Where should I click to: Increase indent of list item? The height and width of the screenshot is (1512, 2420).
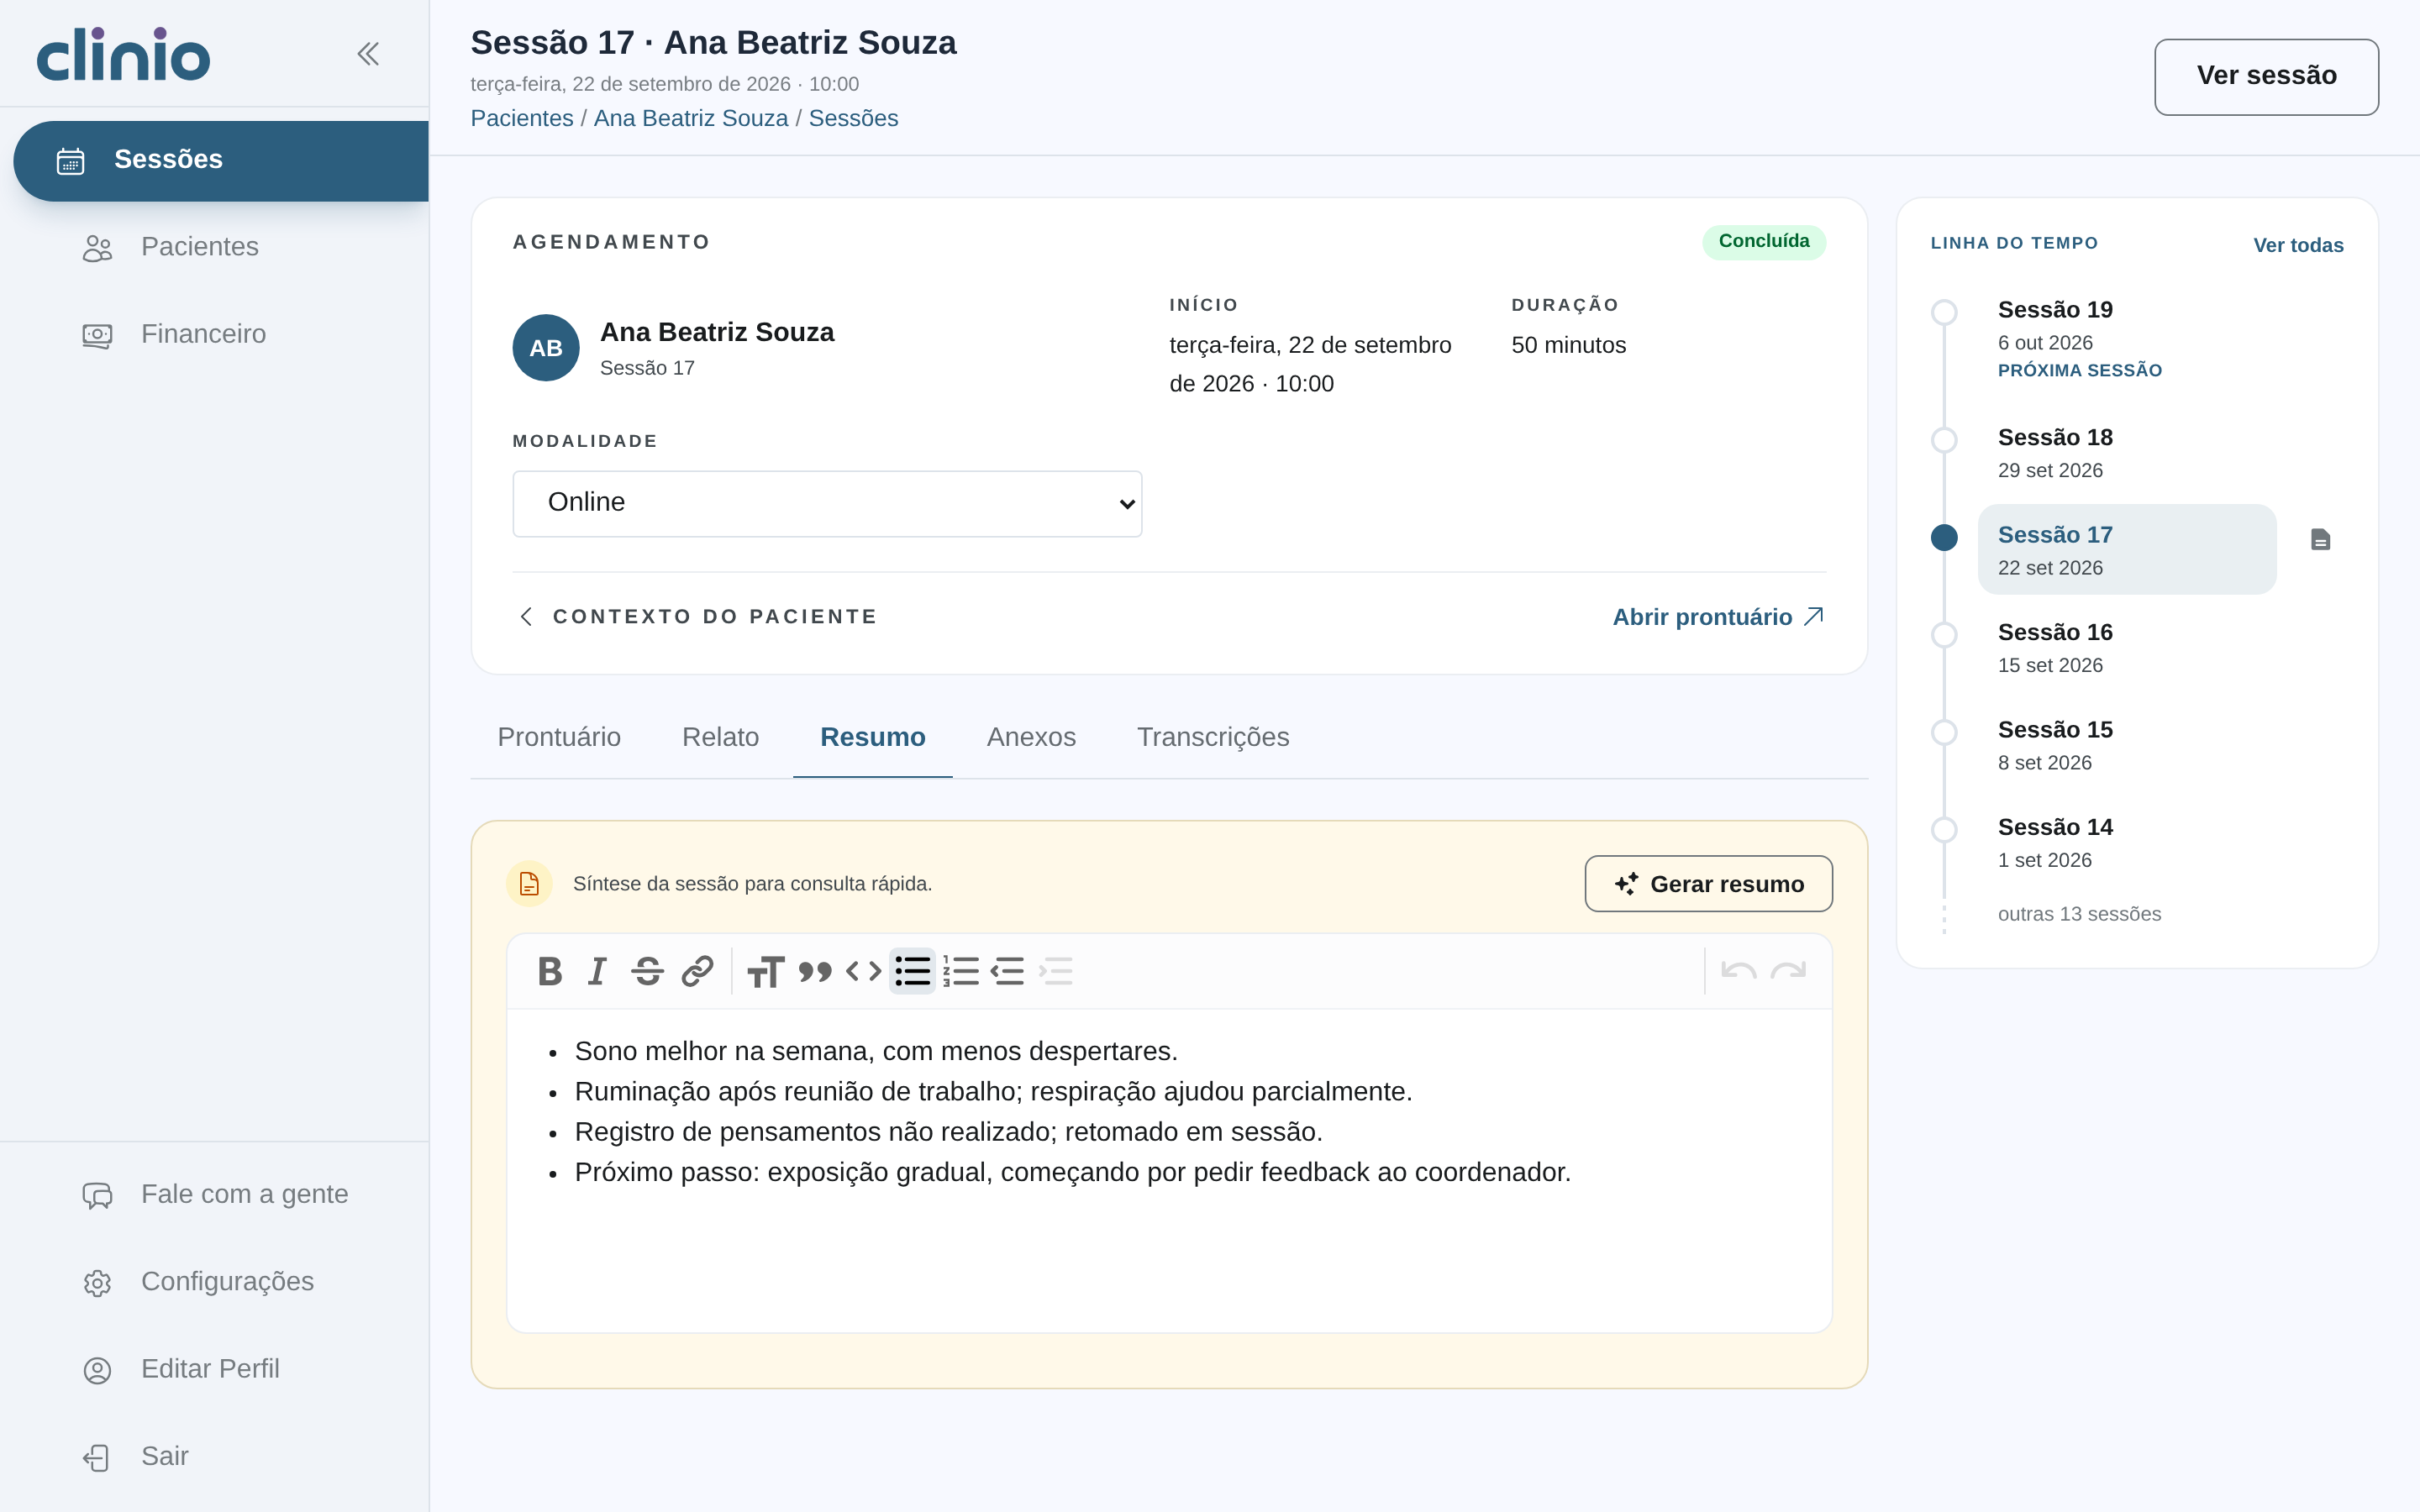click(x=1056, y=971)
